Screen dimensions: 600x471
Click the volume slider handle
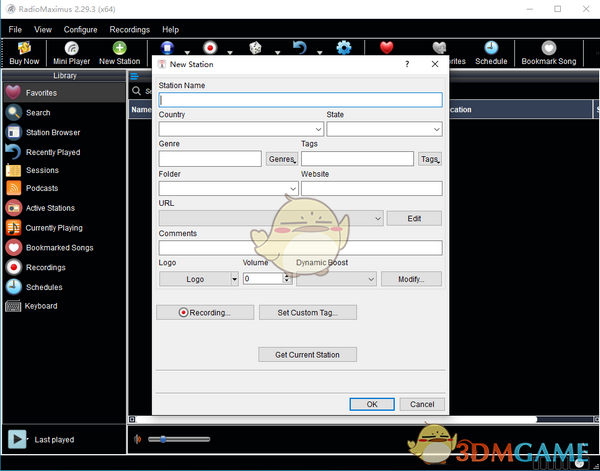[163, 439]
